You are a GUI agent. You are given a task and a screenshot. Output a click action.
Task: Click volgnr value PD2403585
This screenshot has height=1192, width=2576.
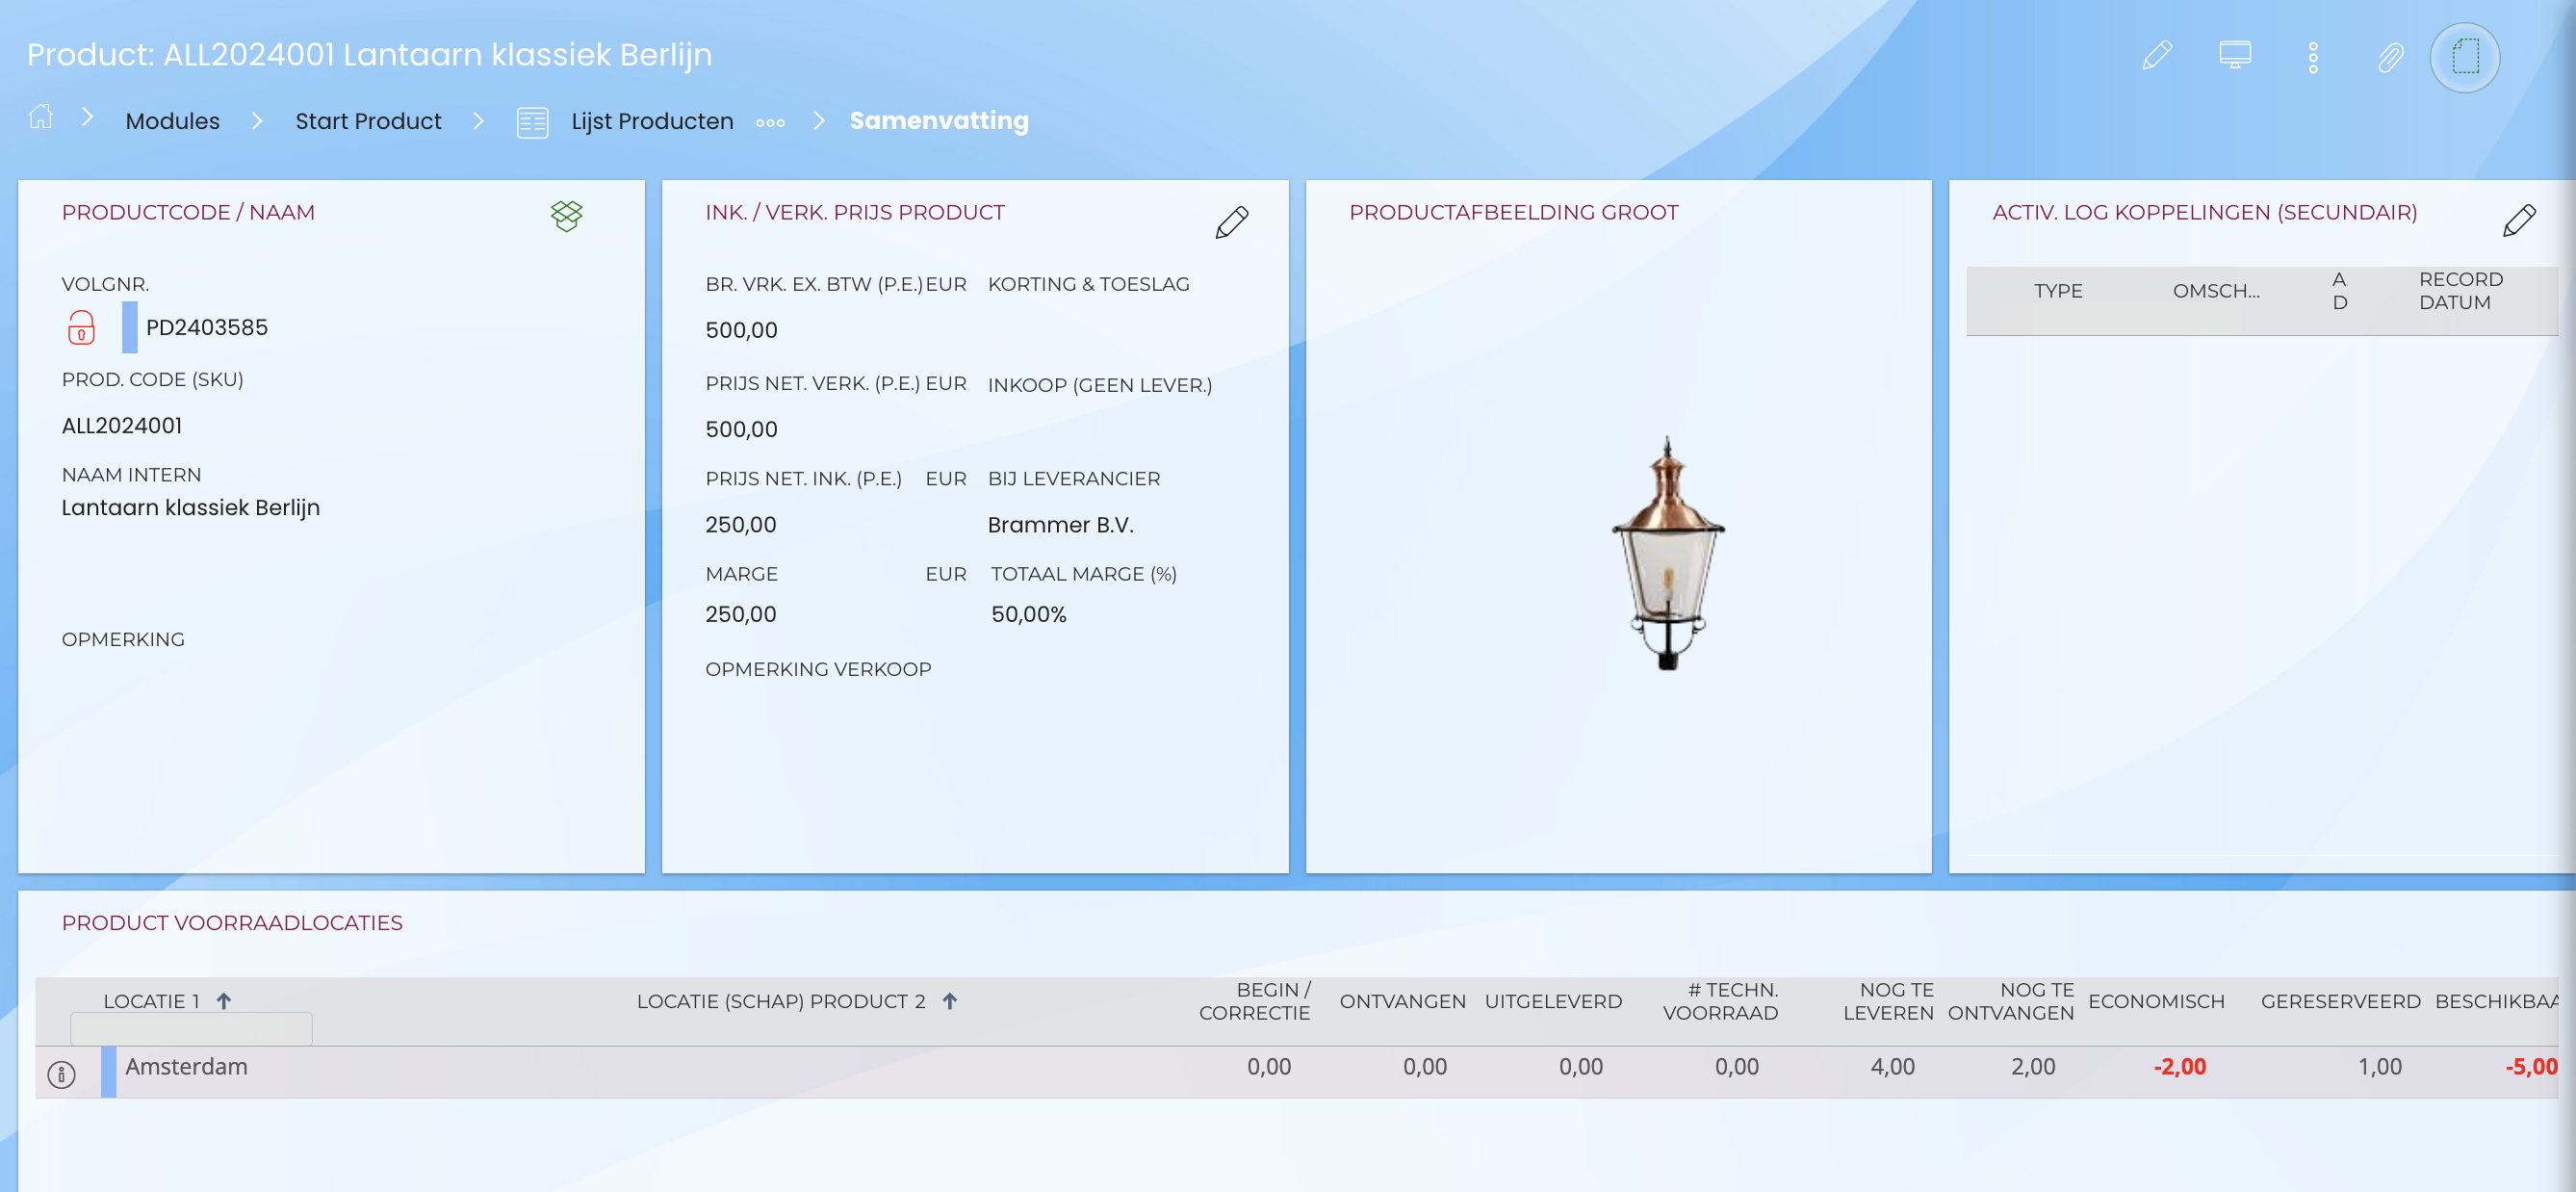pos(206,327)
